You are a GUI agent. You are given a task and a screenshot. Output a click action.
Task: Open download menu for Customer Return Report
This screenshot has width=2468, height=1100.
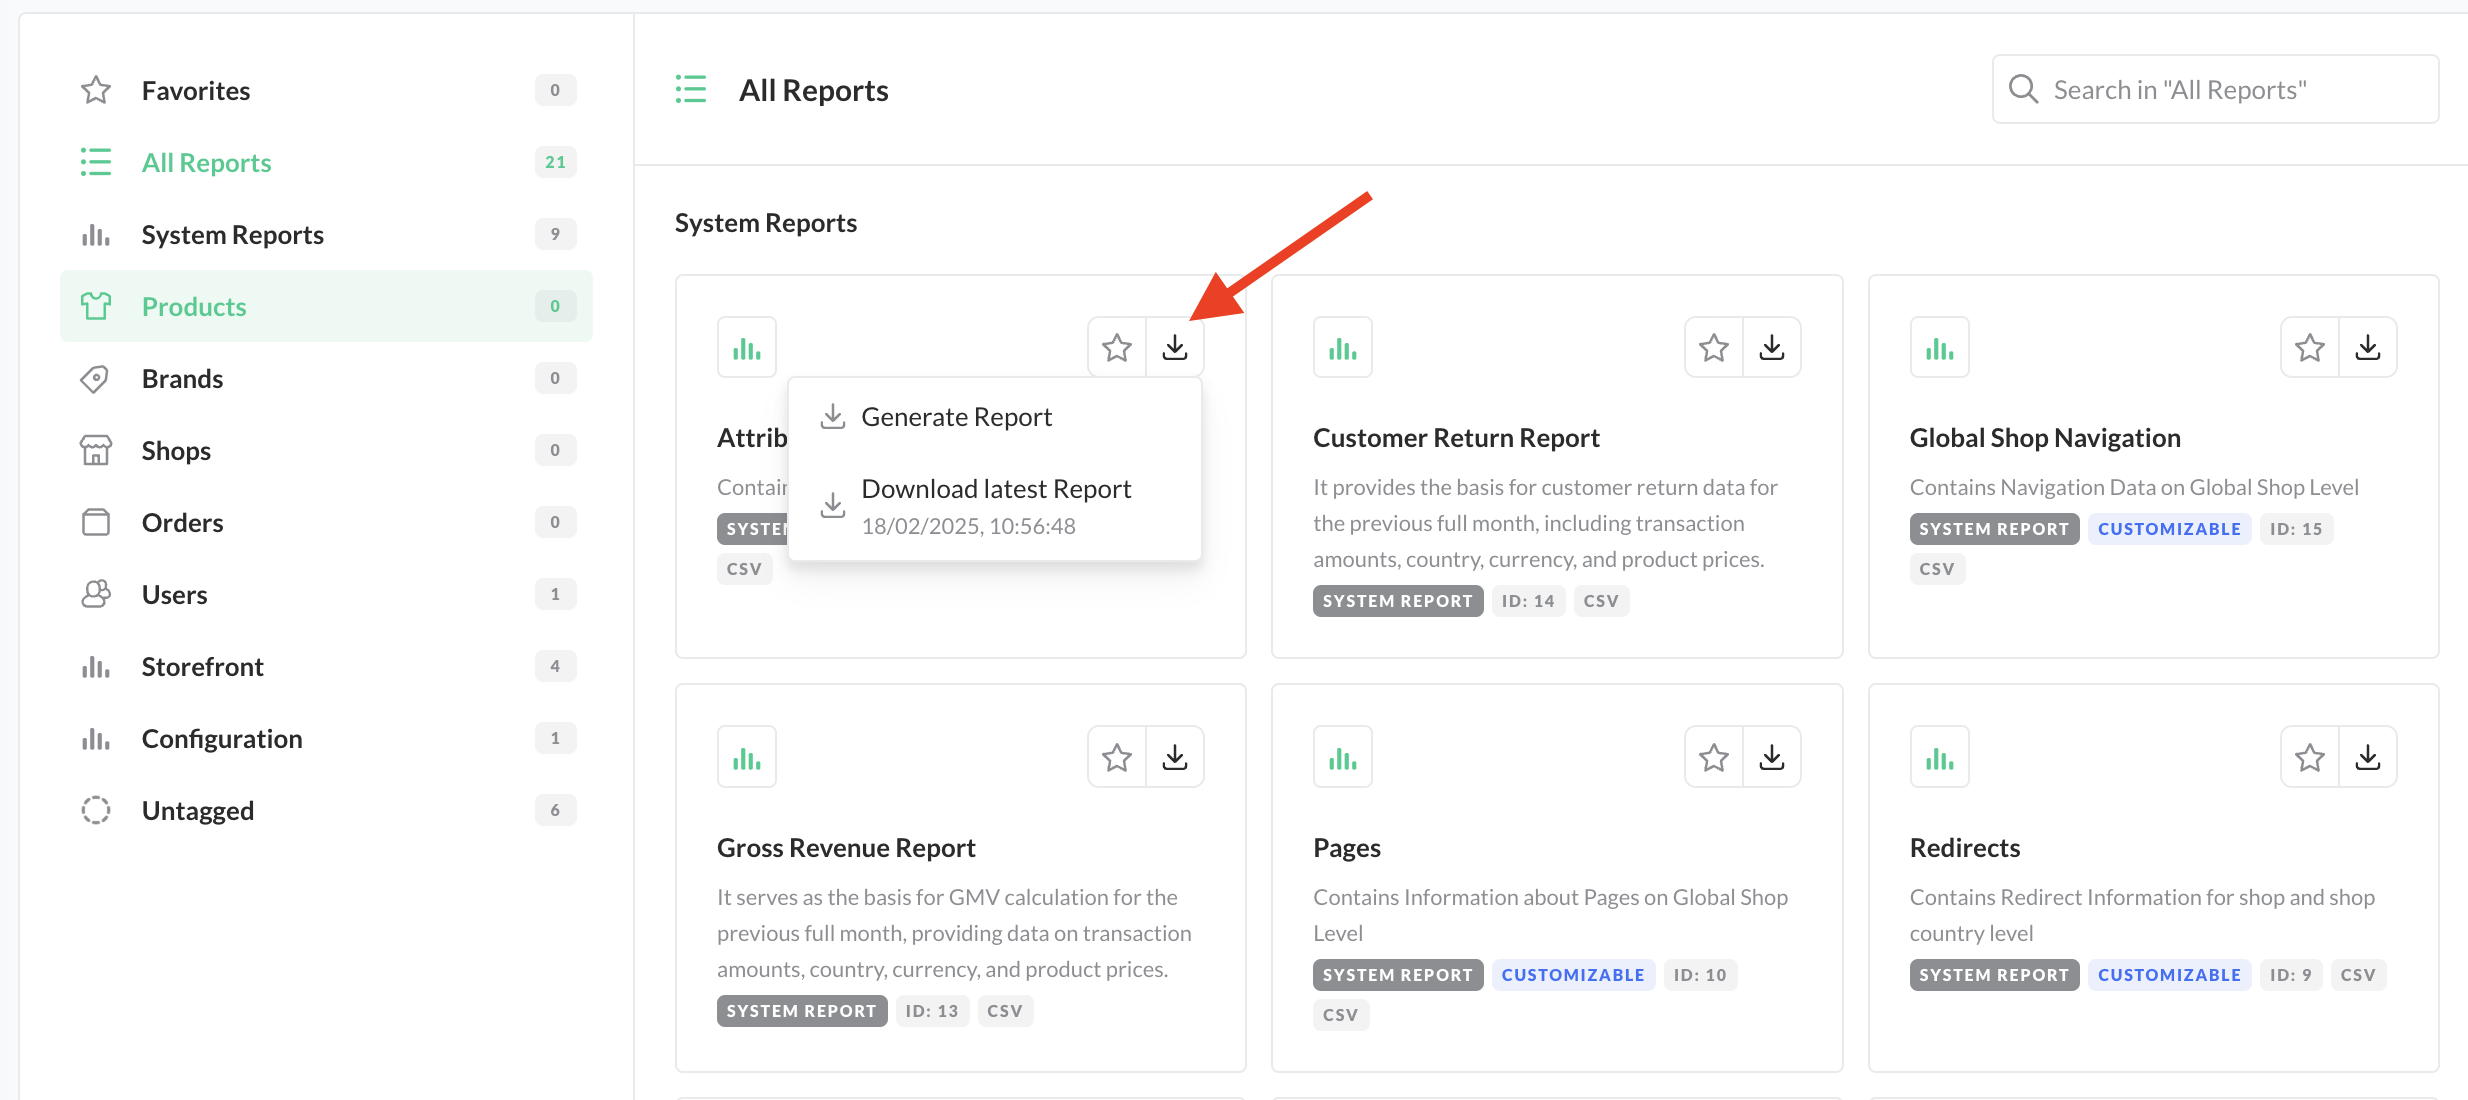[1771, 348]
